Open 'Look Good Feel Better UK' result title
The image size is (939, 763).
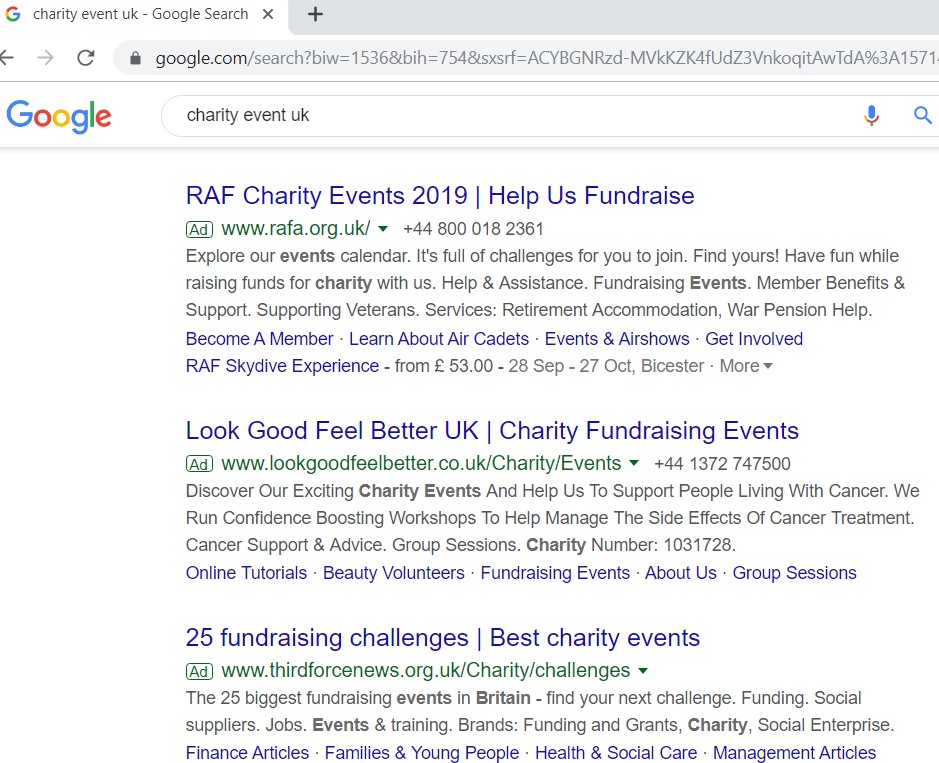(x=492, y=431)
